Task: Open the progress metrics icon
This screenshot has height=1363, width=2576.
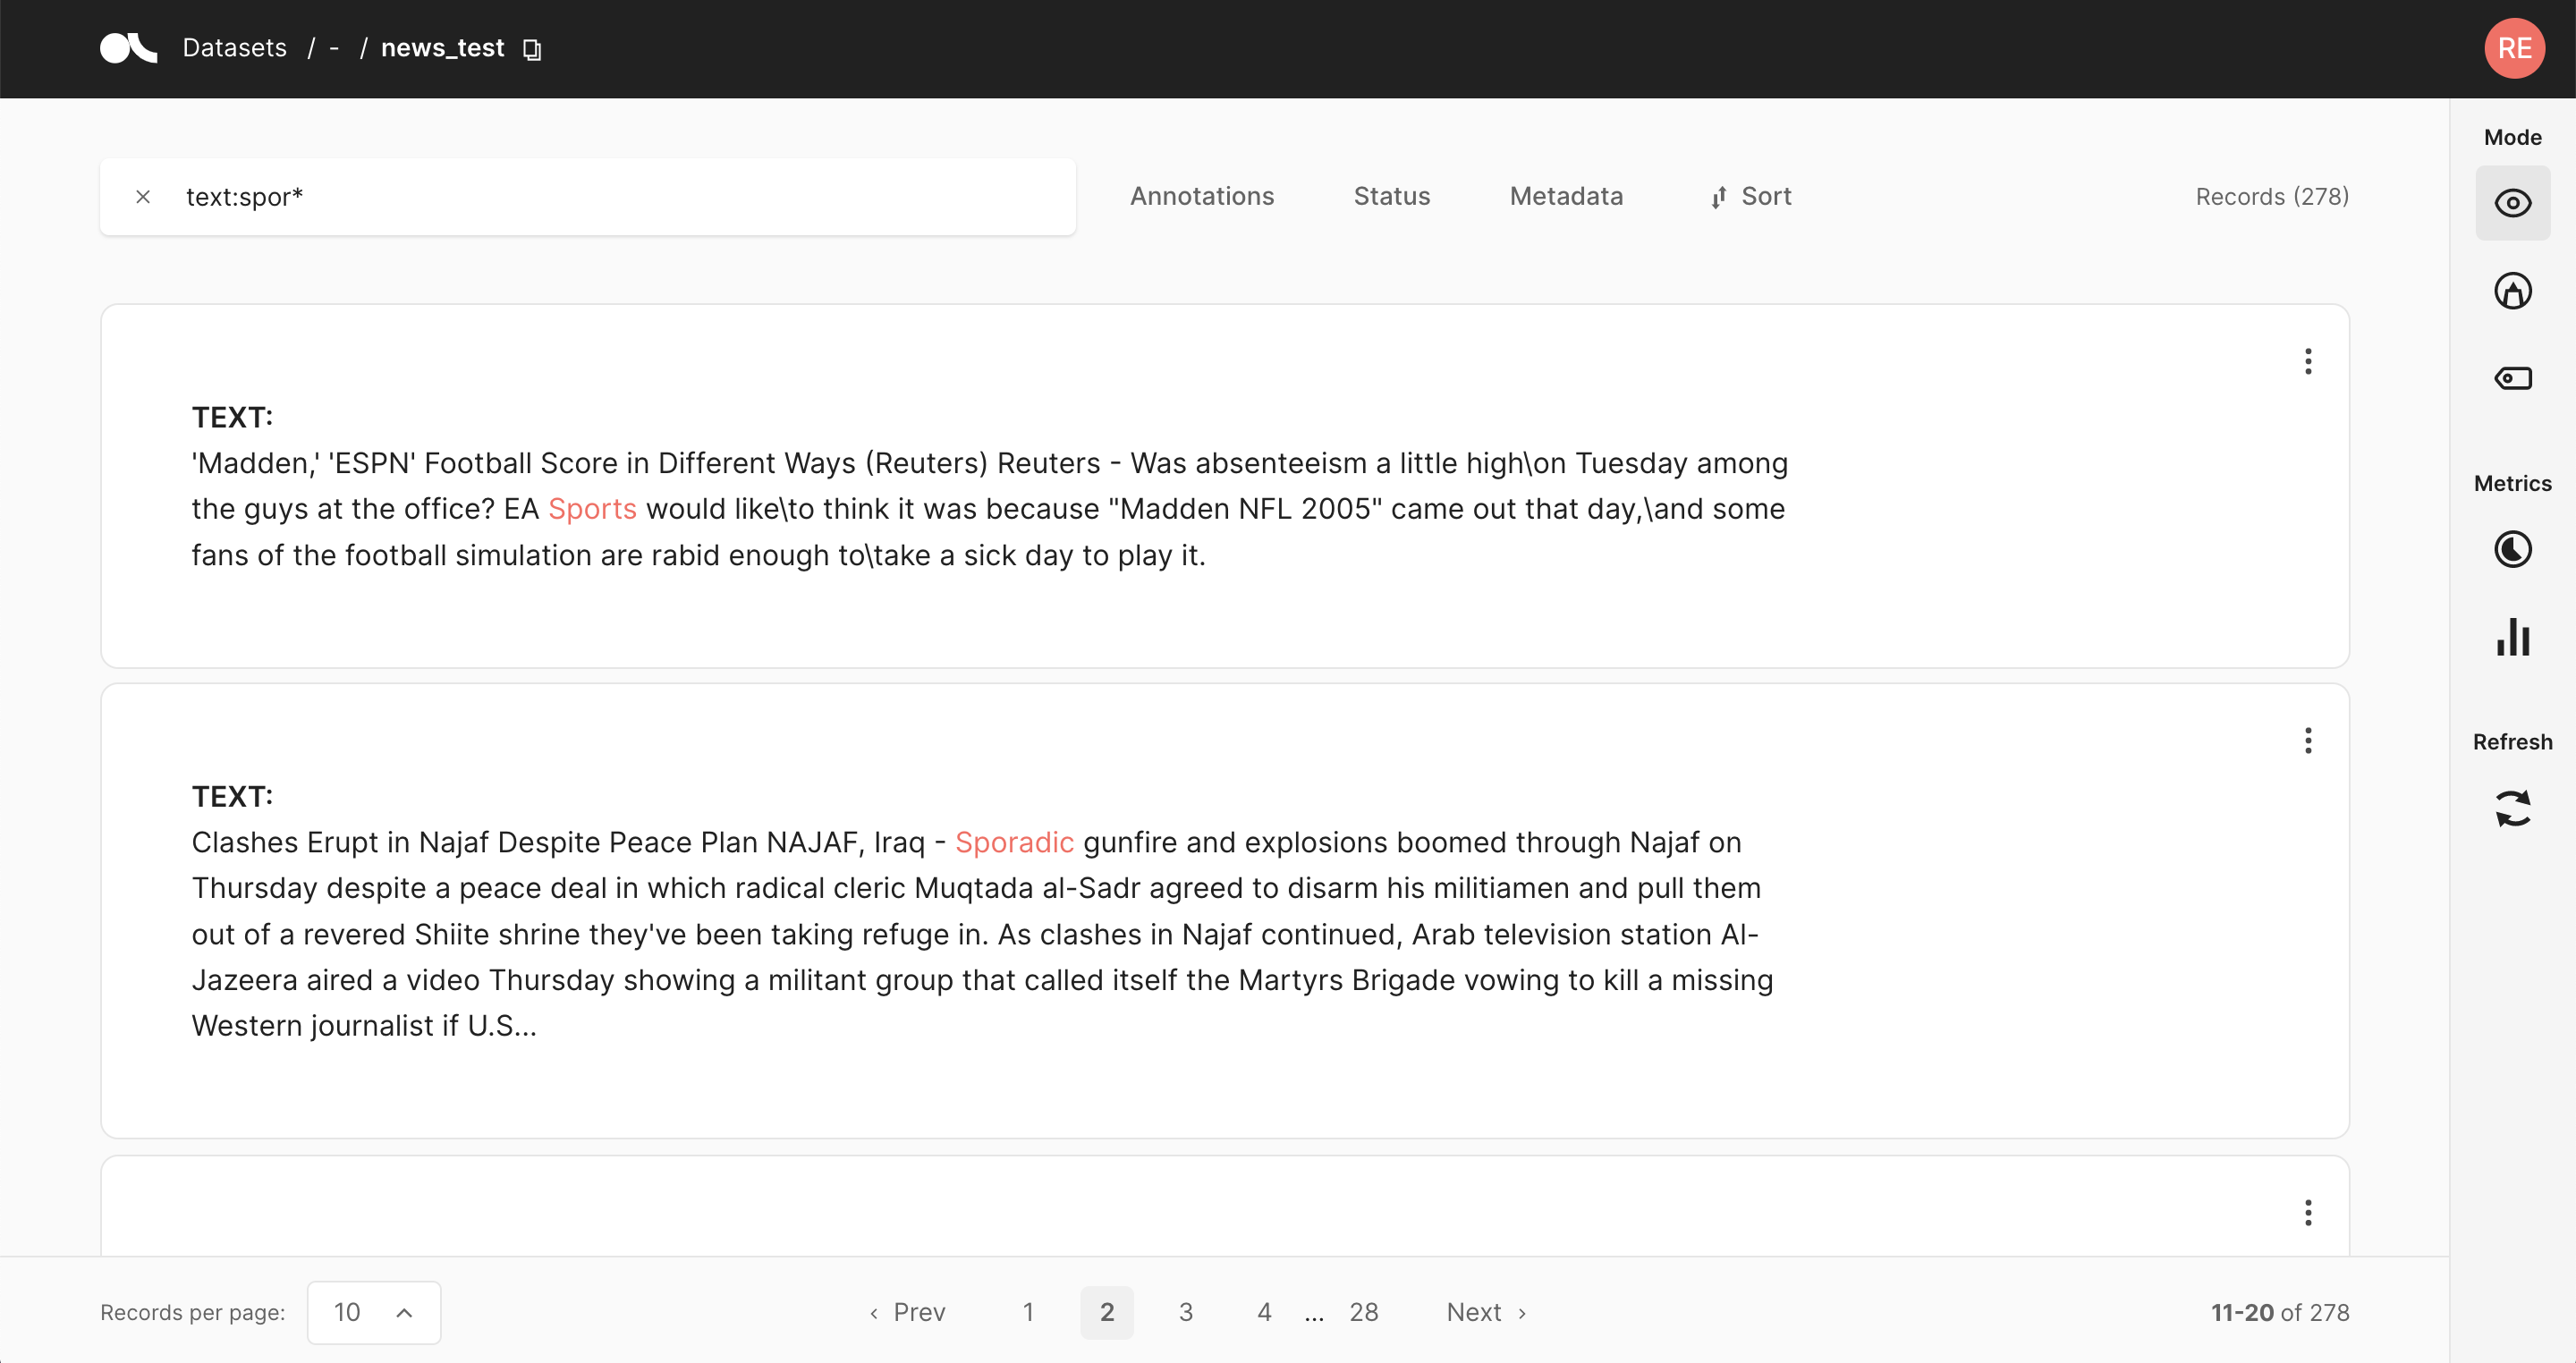Action: click(2512, 549)
